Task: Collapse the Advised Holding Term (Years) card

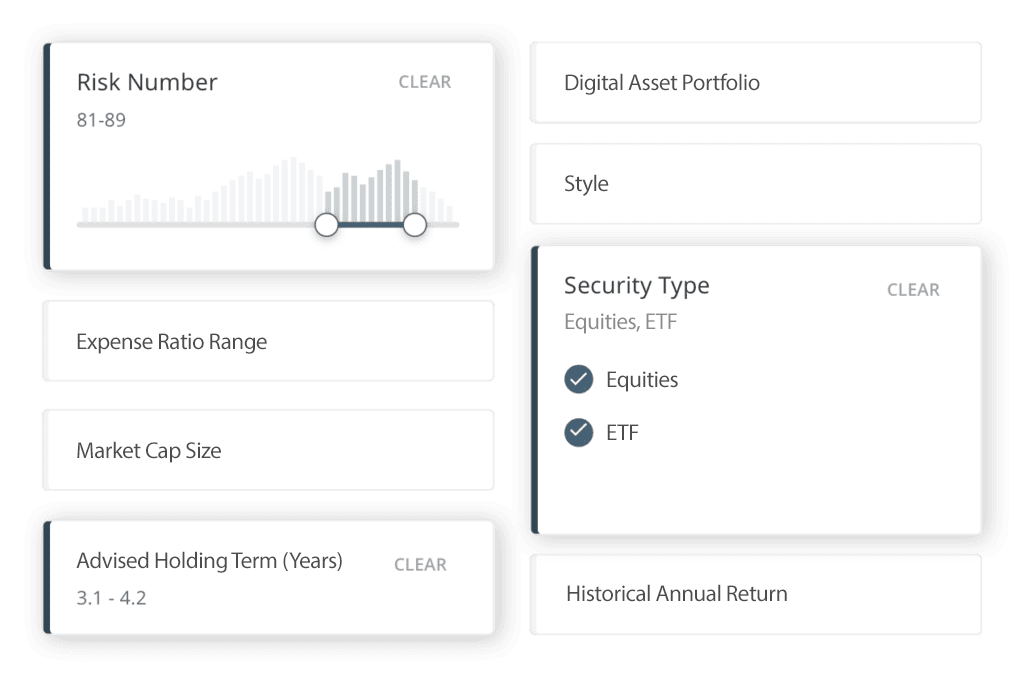Action: (210, 561)
